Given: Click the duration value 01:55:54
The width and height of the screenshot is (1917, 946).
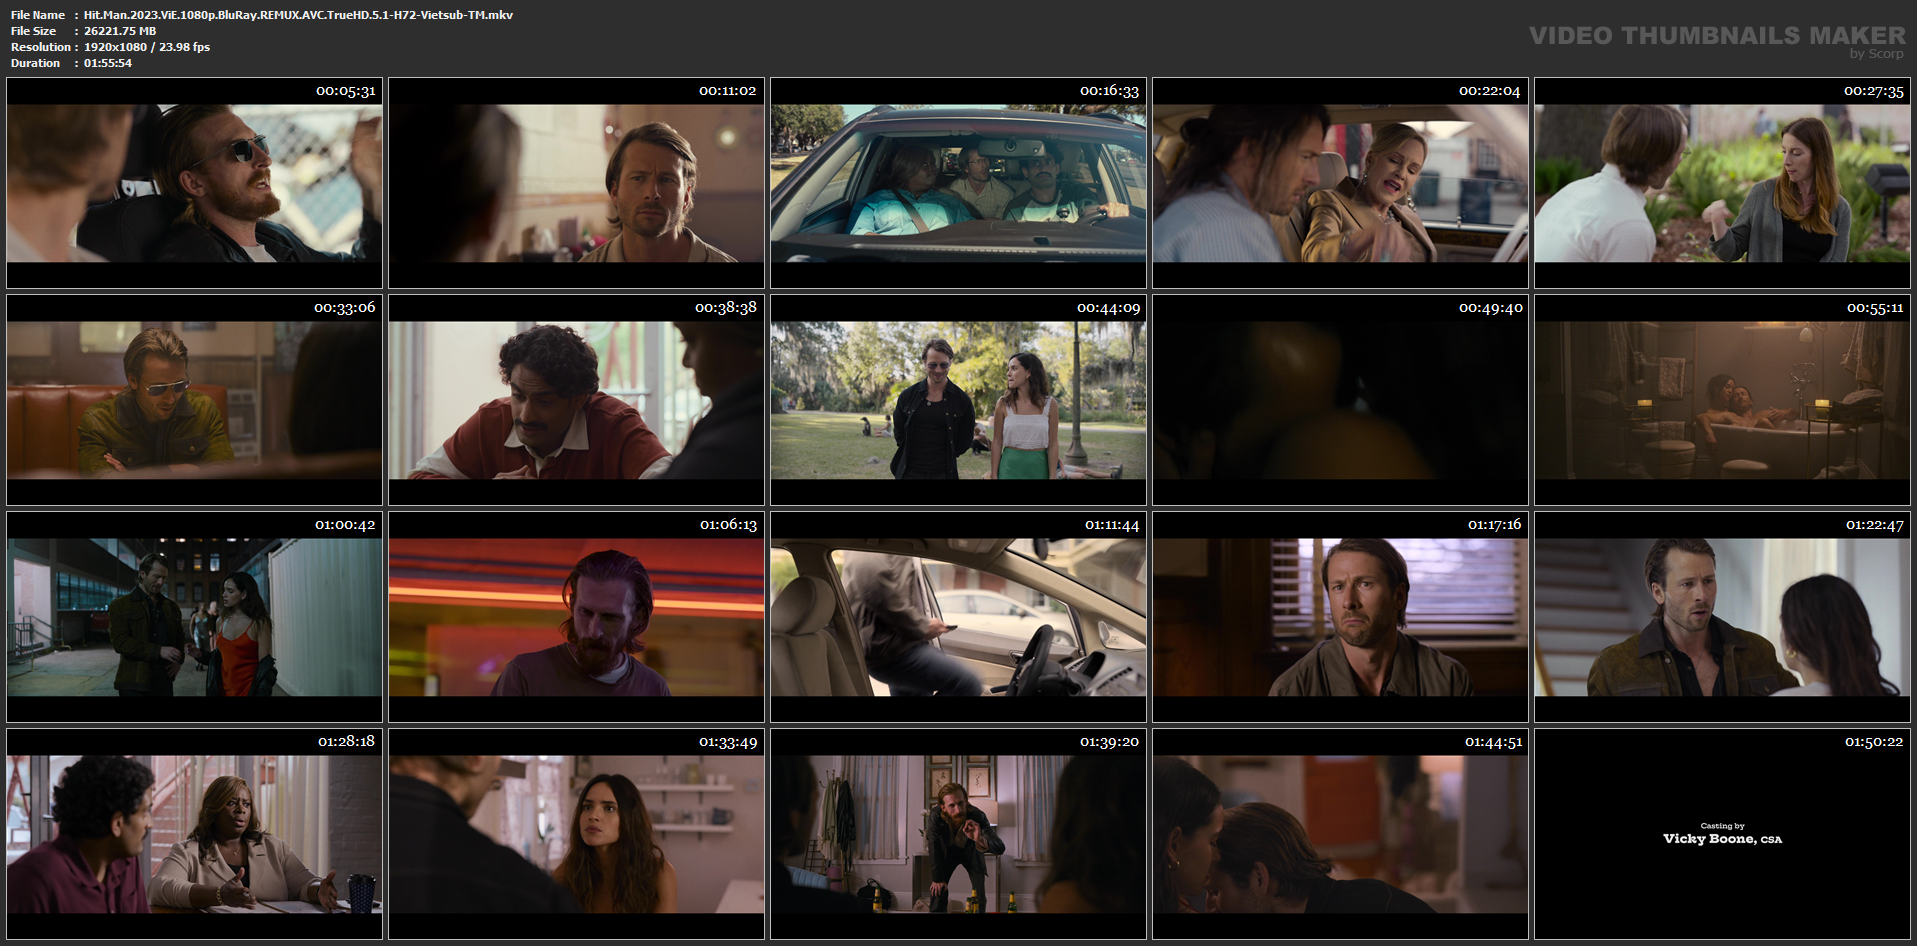Looking at the screenshot, I should tap(108, 63).
